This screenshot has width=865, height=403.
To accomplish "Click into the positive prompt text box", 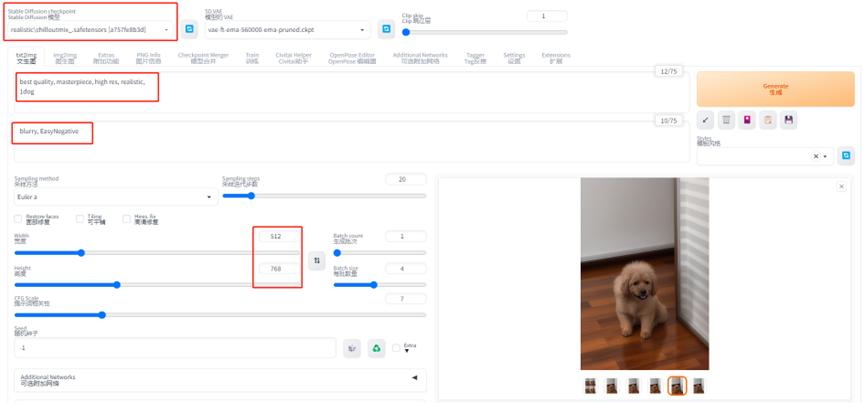I will (352, 92).
